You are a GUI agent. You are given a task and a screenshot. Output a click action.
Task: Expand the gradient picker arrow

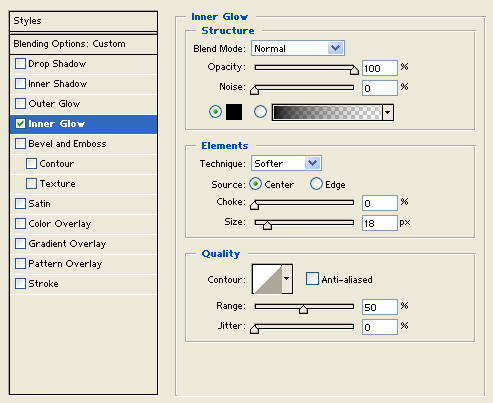pos(388,112)
